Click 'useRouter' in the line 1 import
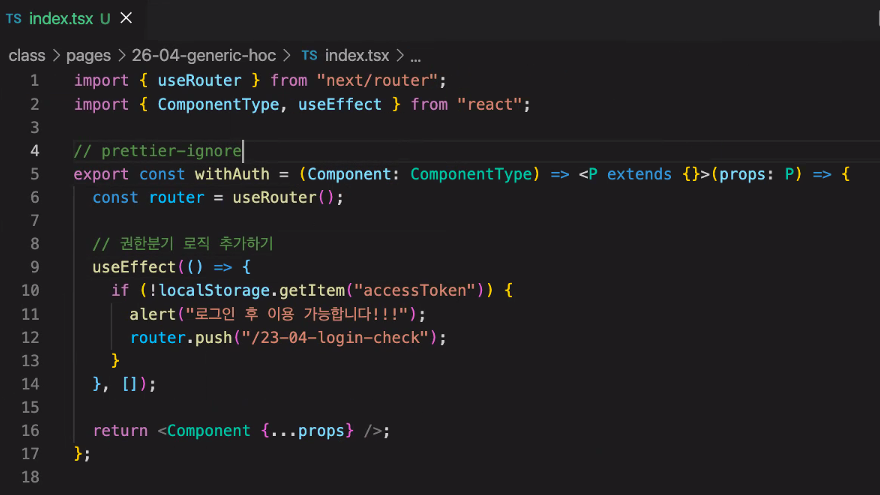Screen dimensions: 880x495 tap(199, 80)
